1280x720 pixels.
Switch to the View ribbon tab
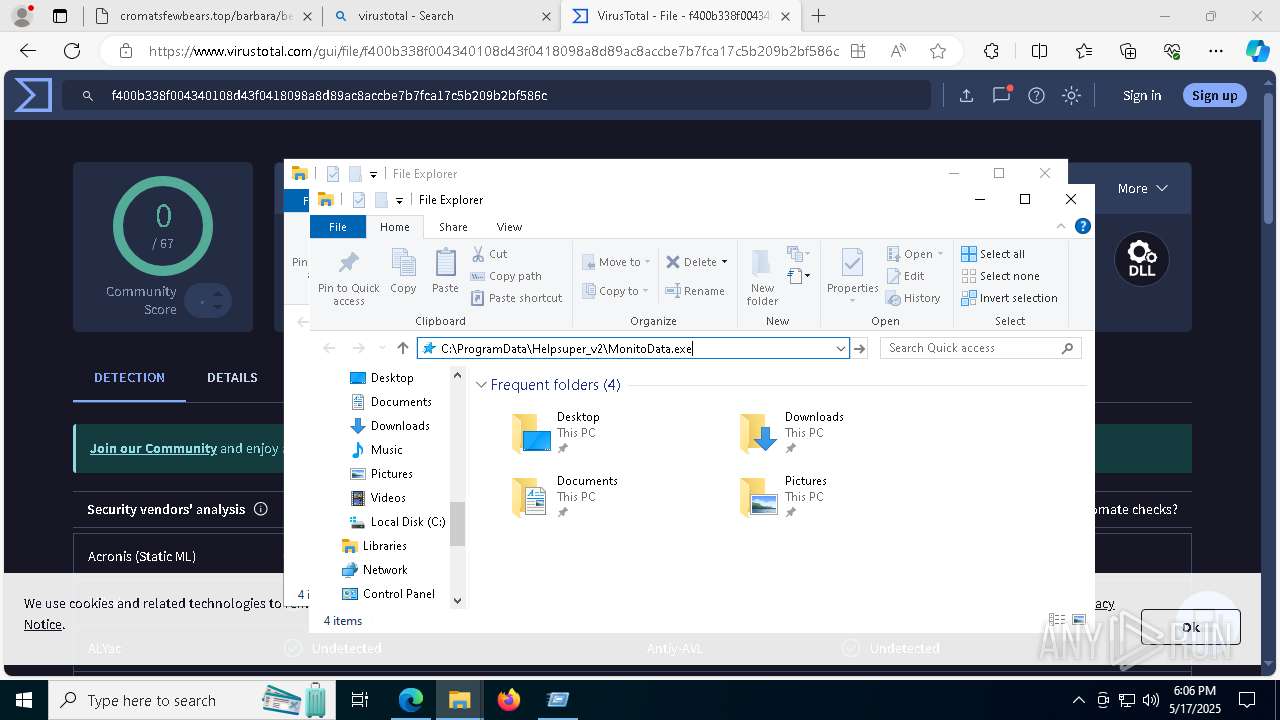[x=509, y=227]
